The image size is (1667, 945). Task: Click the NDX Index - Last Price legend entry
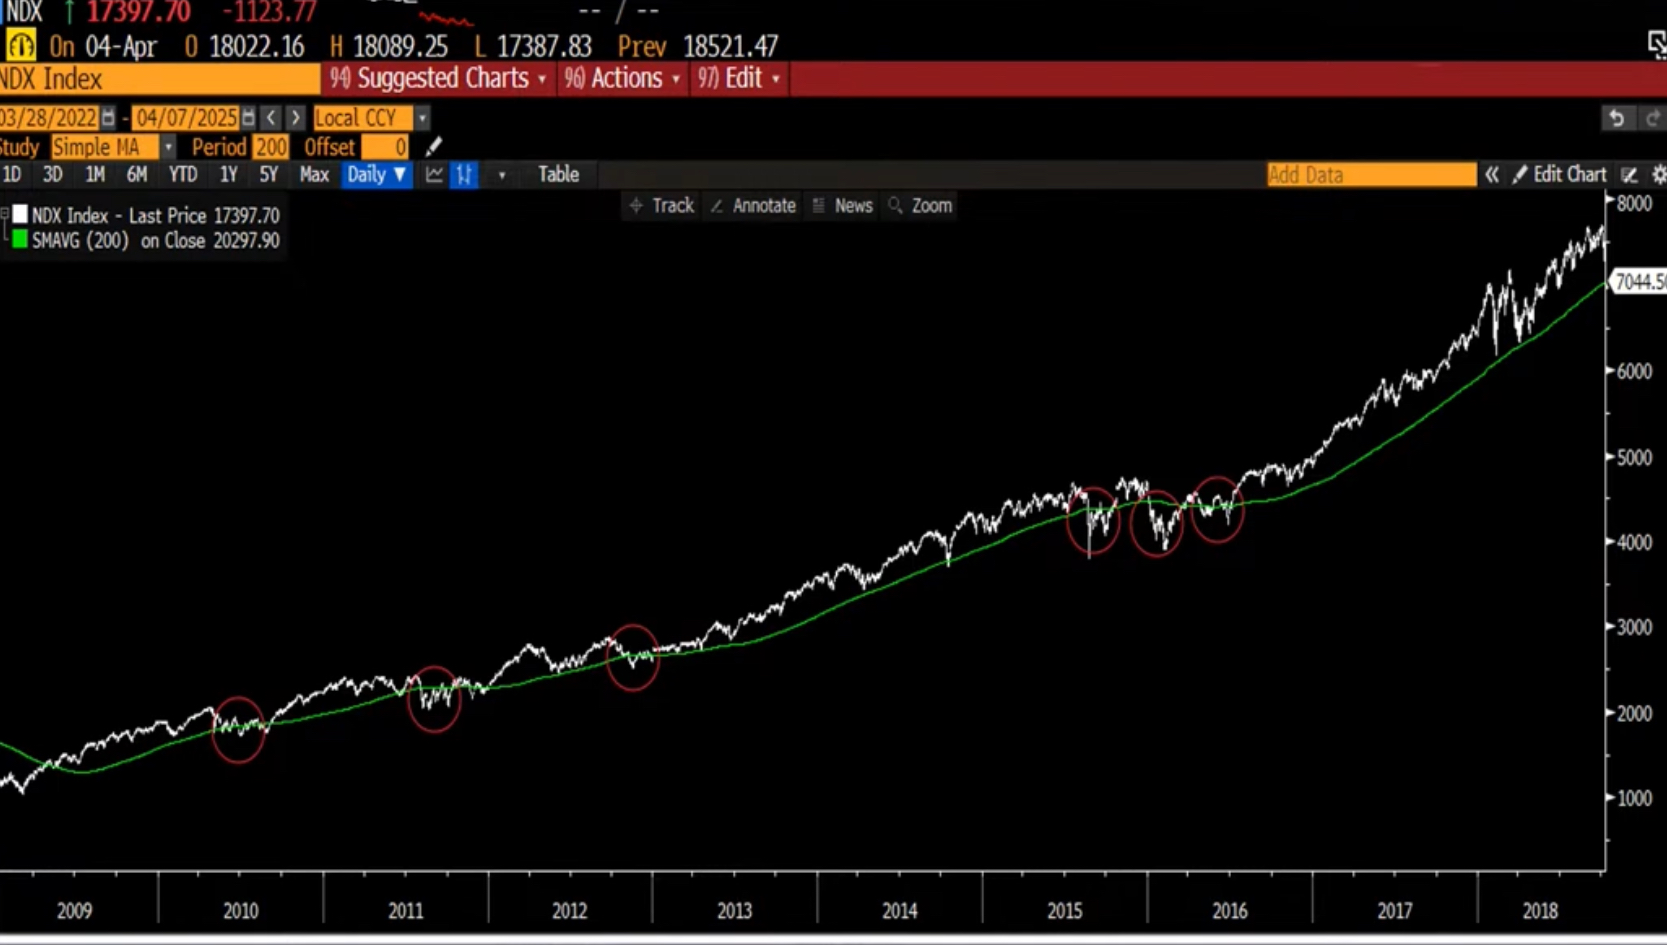click(155, 215)
